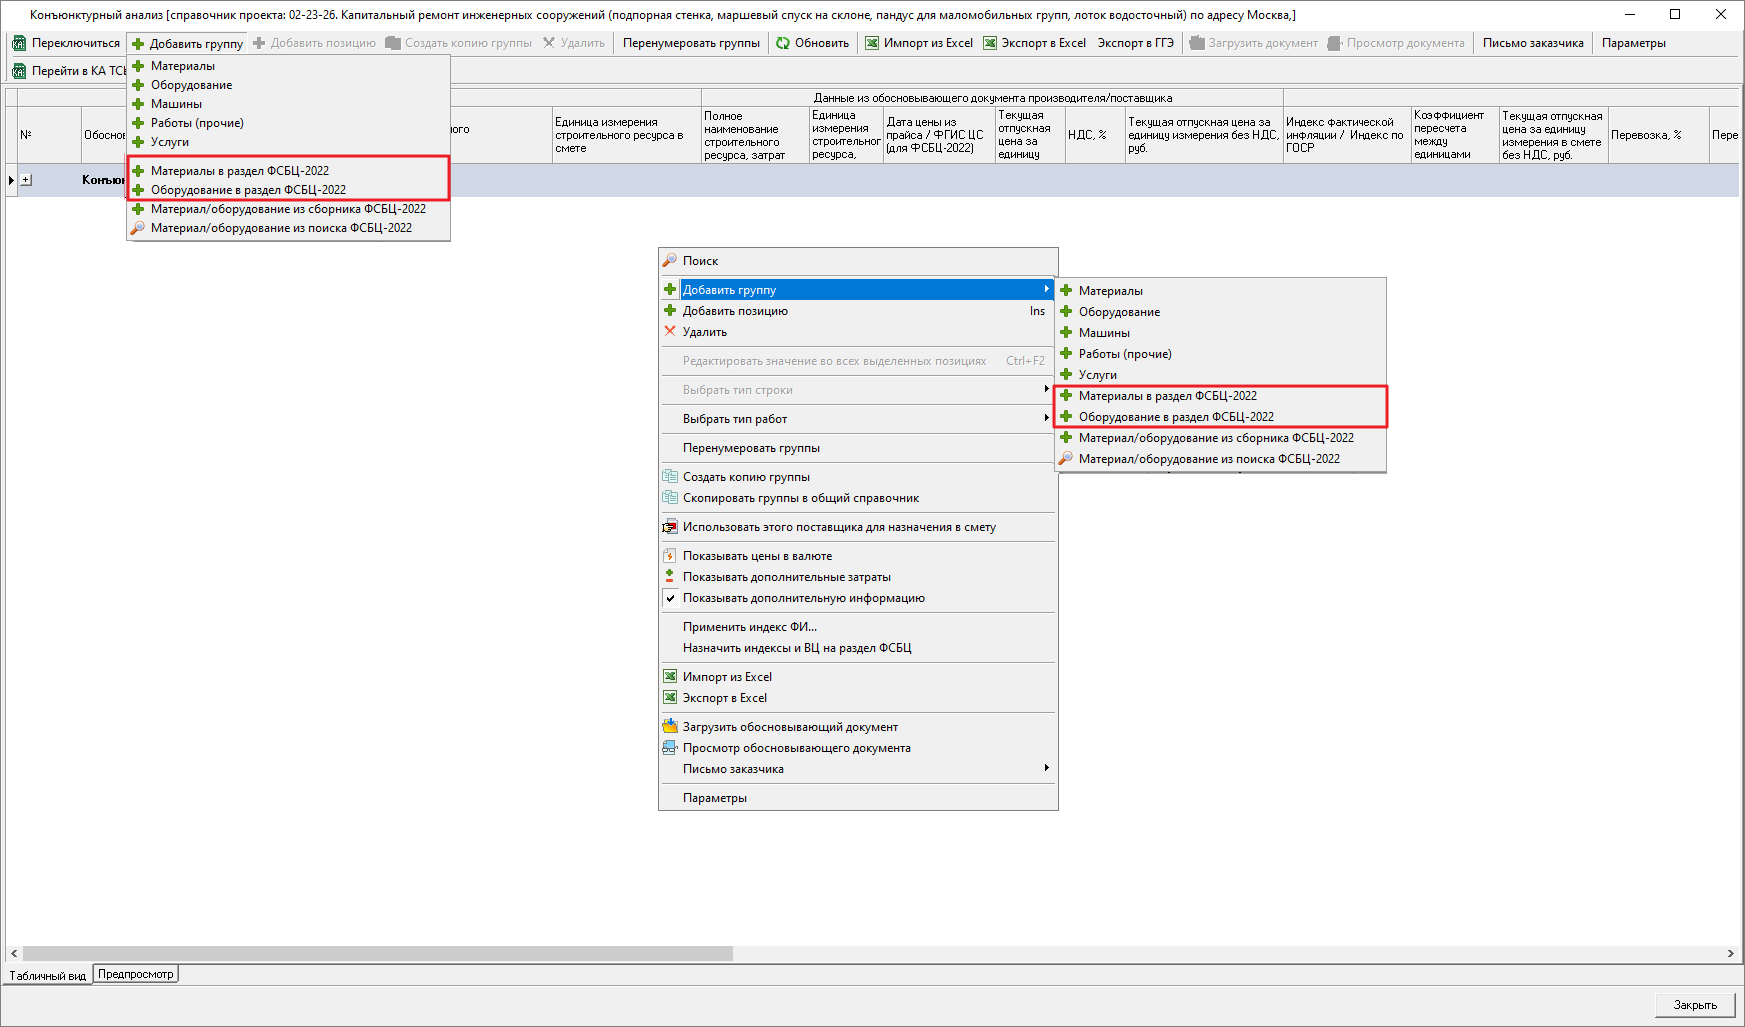Expand the Конъюнктурный row plus box
This screenshot has width=1745, height=1027.
coord(26,180)
